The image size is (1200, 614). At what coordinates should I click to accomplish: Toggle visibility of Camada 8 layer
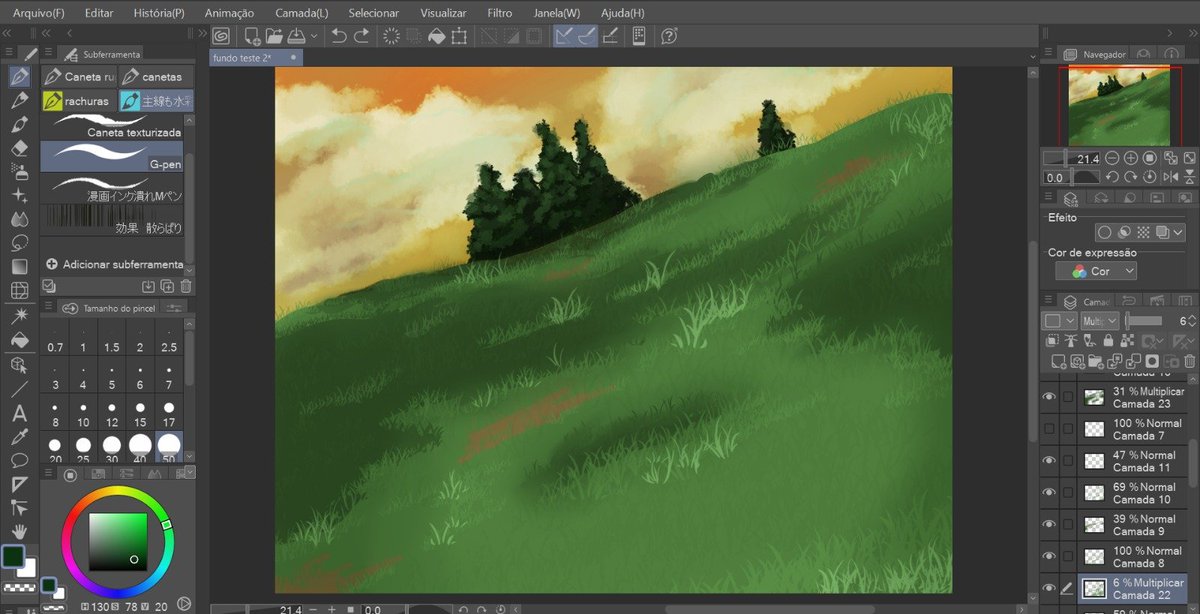click(1049, 557)
